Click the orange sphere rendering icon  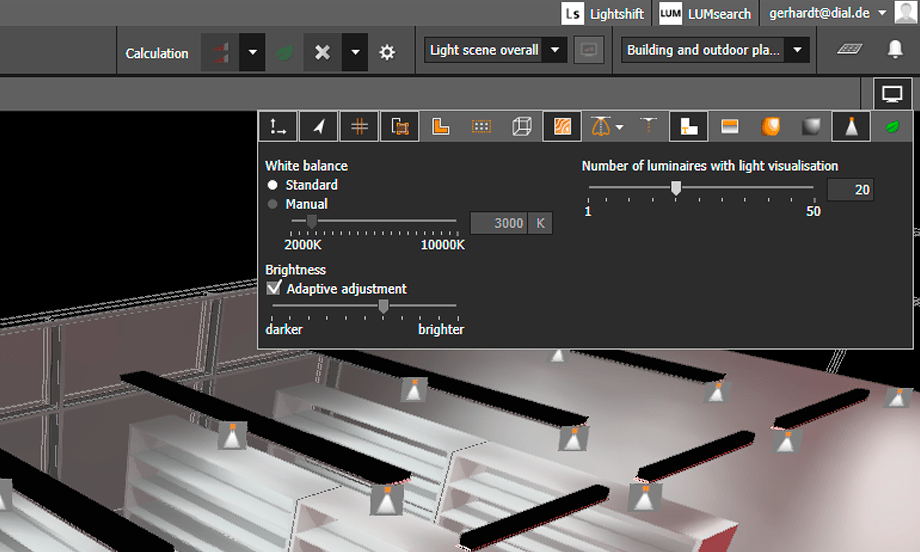[x=770, y=127]
